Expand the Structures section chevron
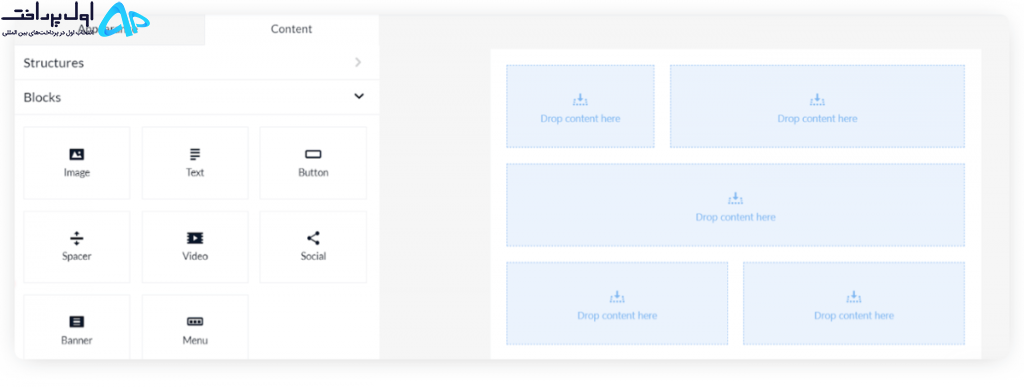The image size is (1024, 387). [358, 63]
